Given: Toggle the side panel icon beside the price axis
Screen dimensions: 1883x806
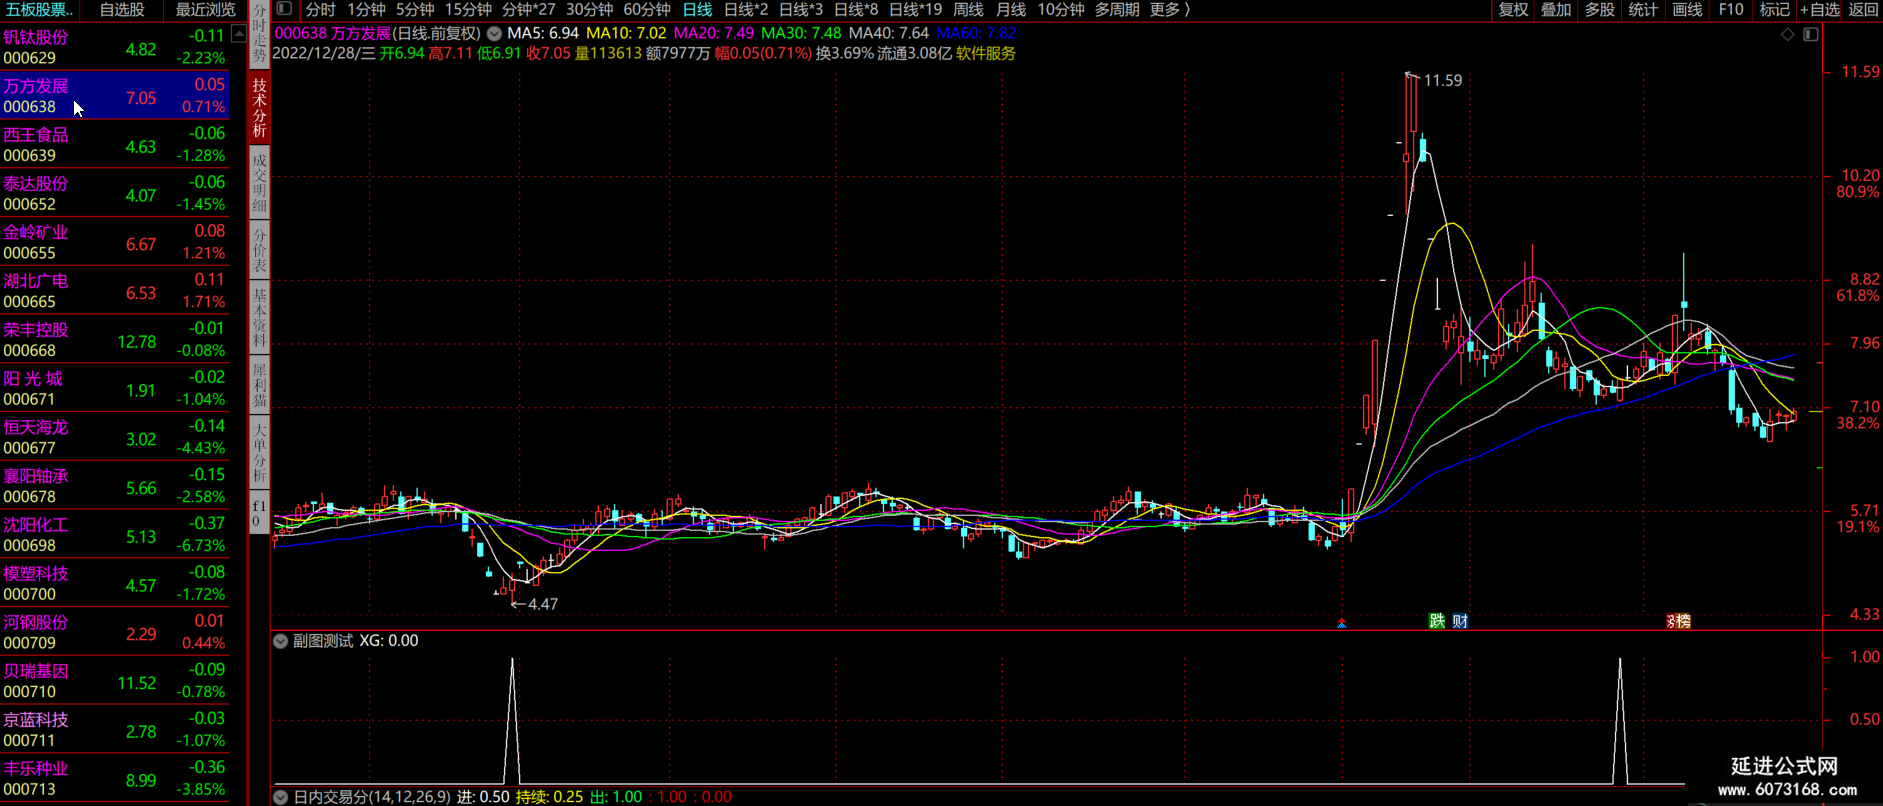Looking at the screenshot, I should click(x=1811, y=34).
